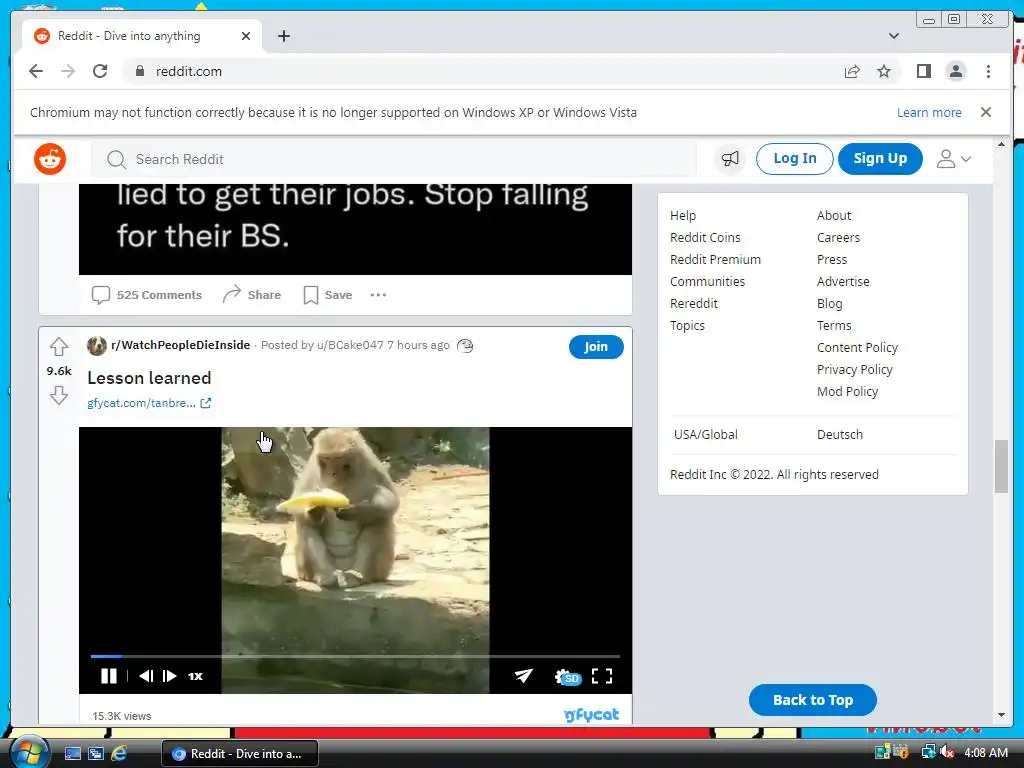
Task: Click the Back to Top button
Action: coord(812,700)
